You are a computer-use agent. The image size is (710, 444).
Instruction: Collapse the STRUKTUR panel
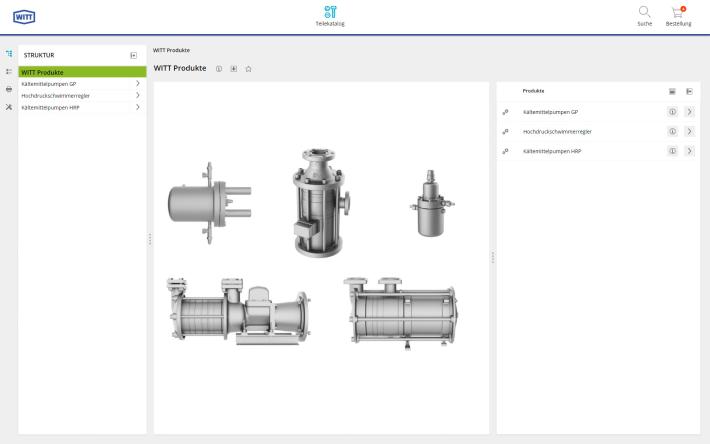click(134, 55)
